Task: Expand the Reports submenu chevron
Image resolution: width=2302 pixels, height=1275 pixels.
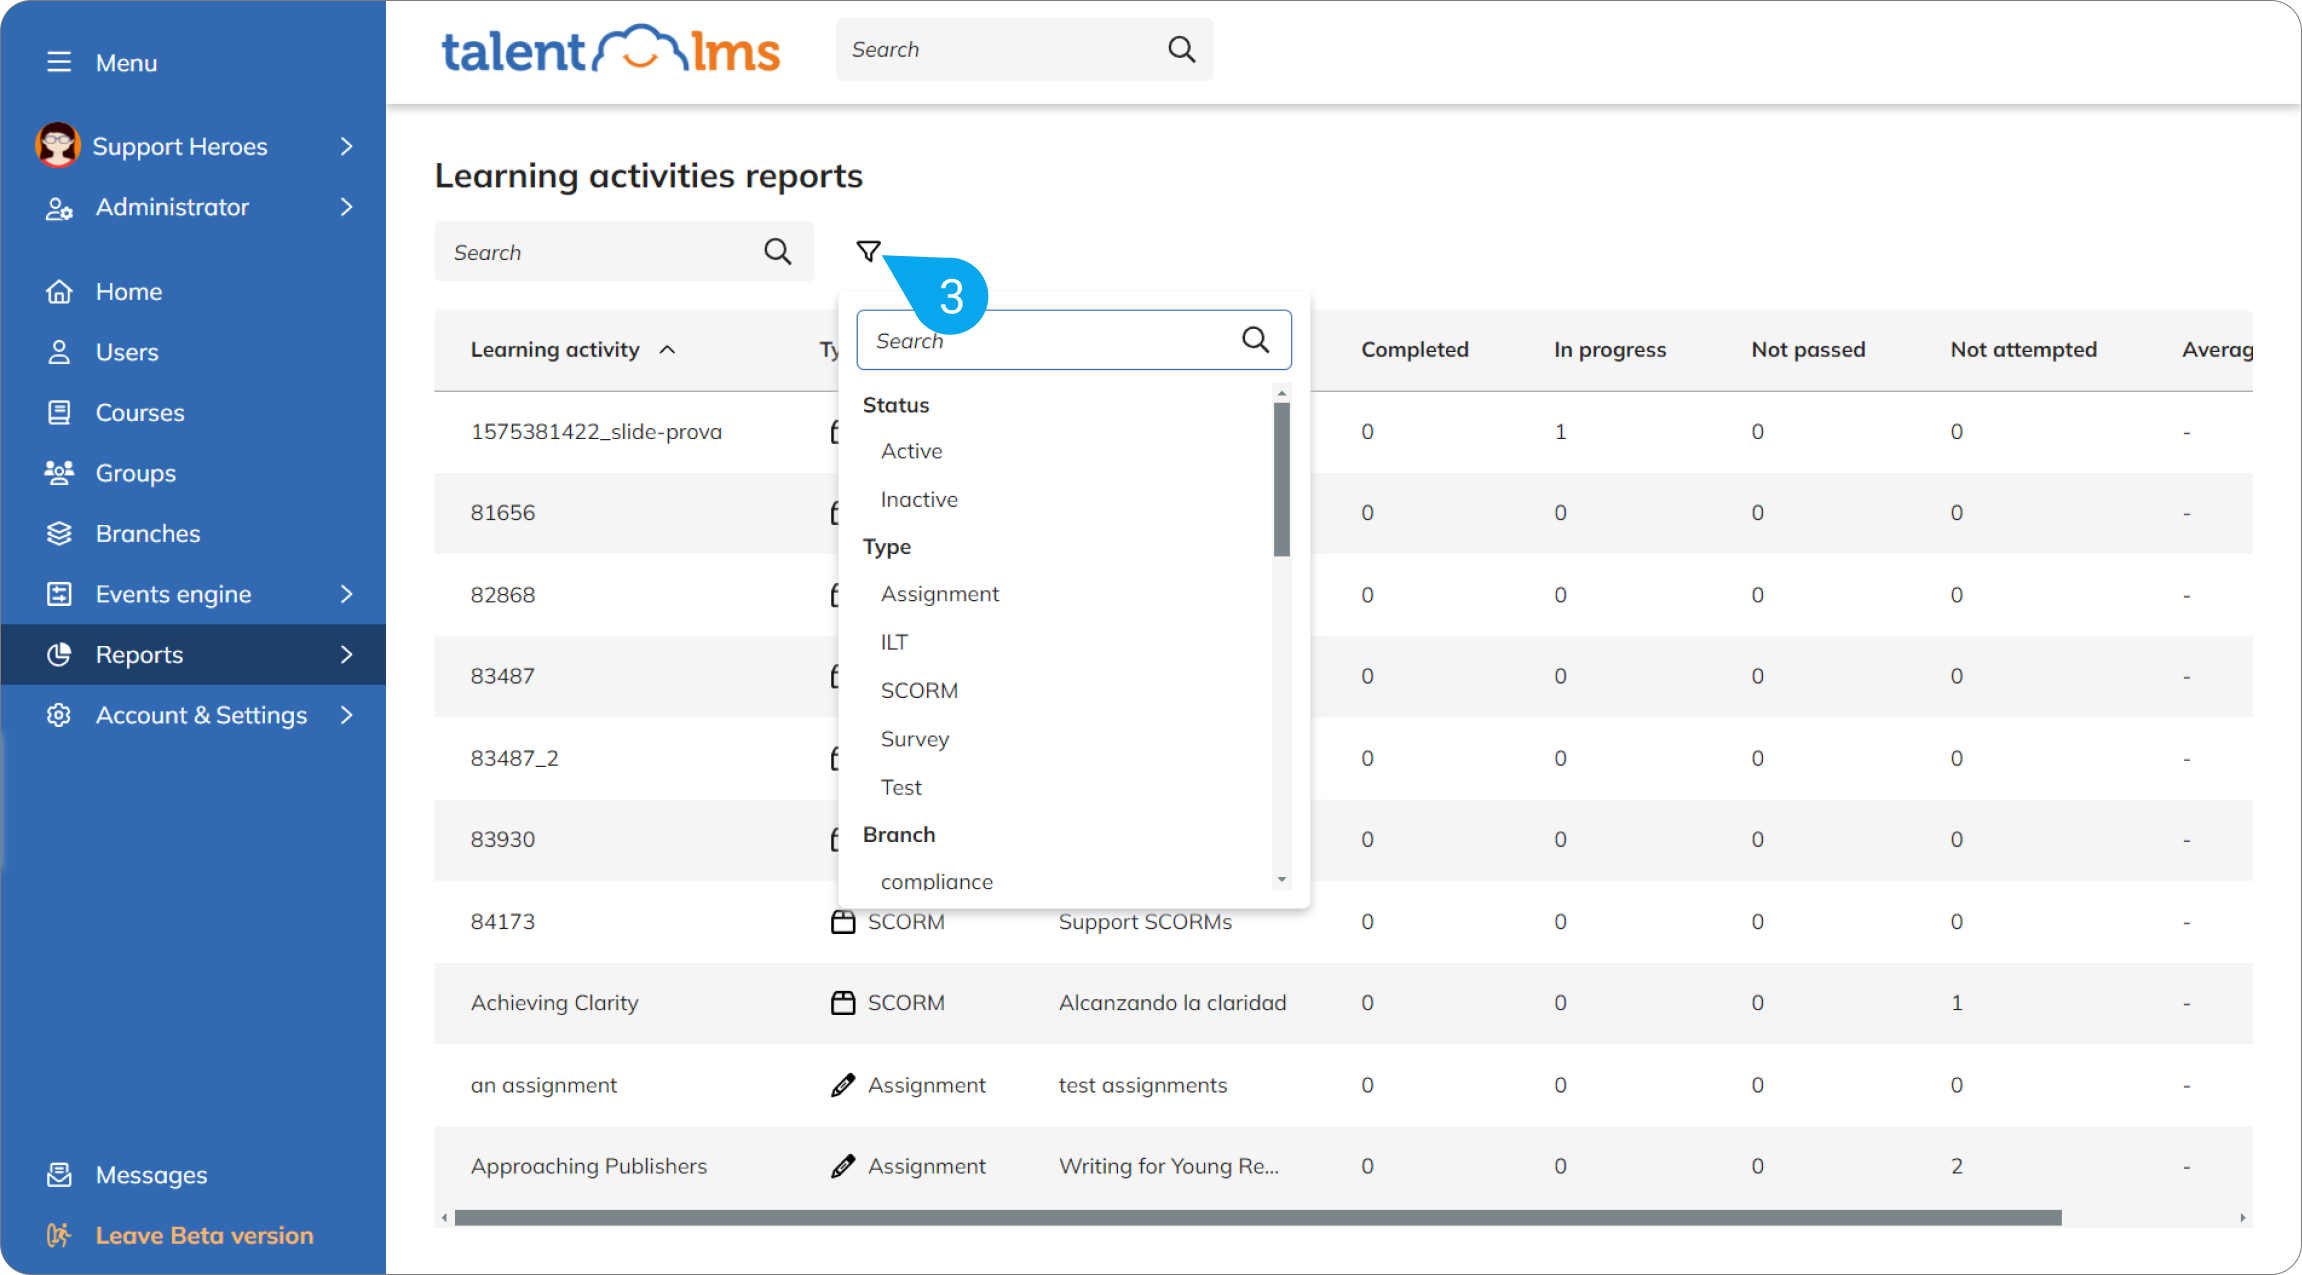Action: point(346,655)
